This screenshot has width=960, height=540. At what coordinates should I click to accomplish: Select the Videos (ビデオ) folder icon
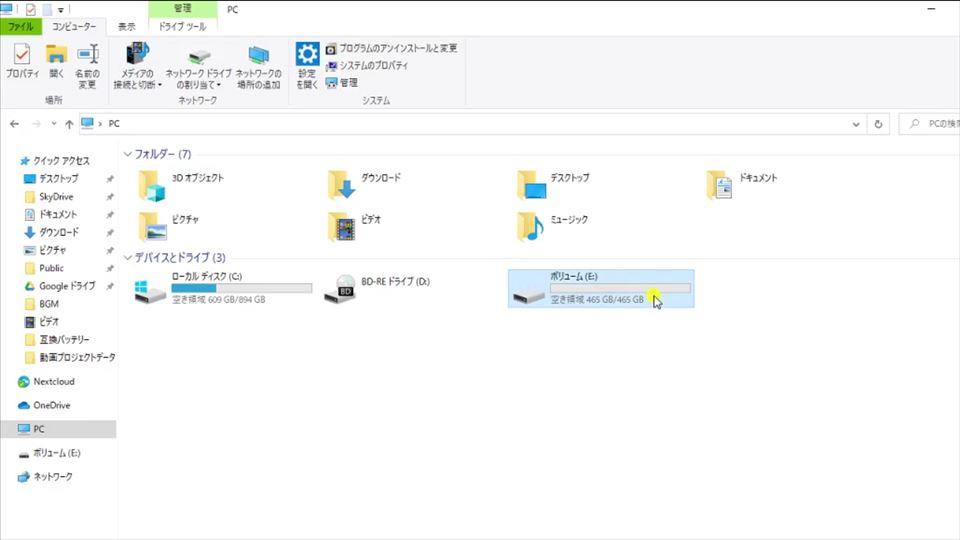point(342,227)
